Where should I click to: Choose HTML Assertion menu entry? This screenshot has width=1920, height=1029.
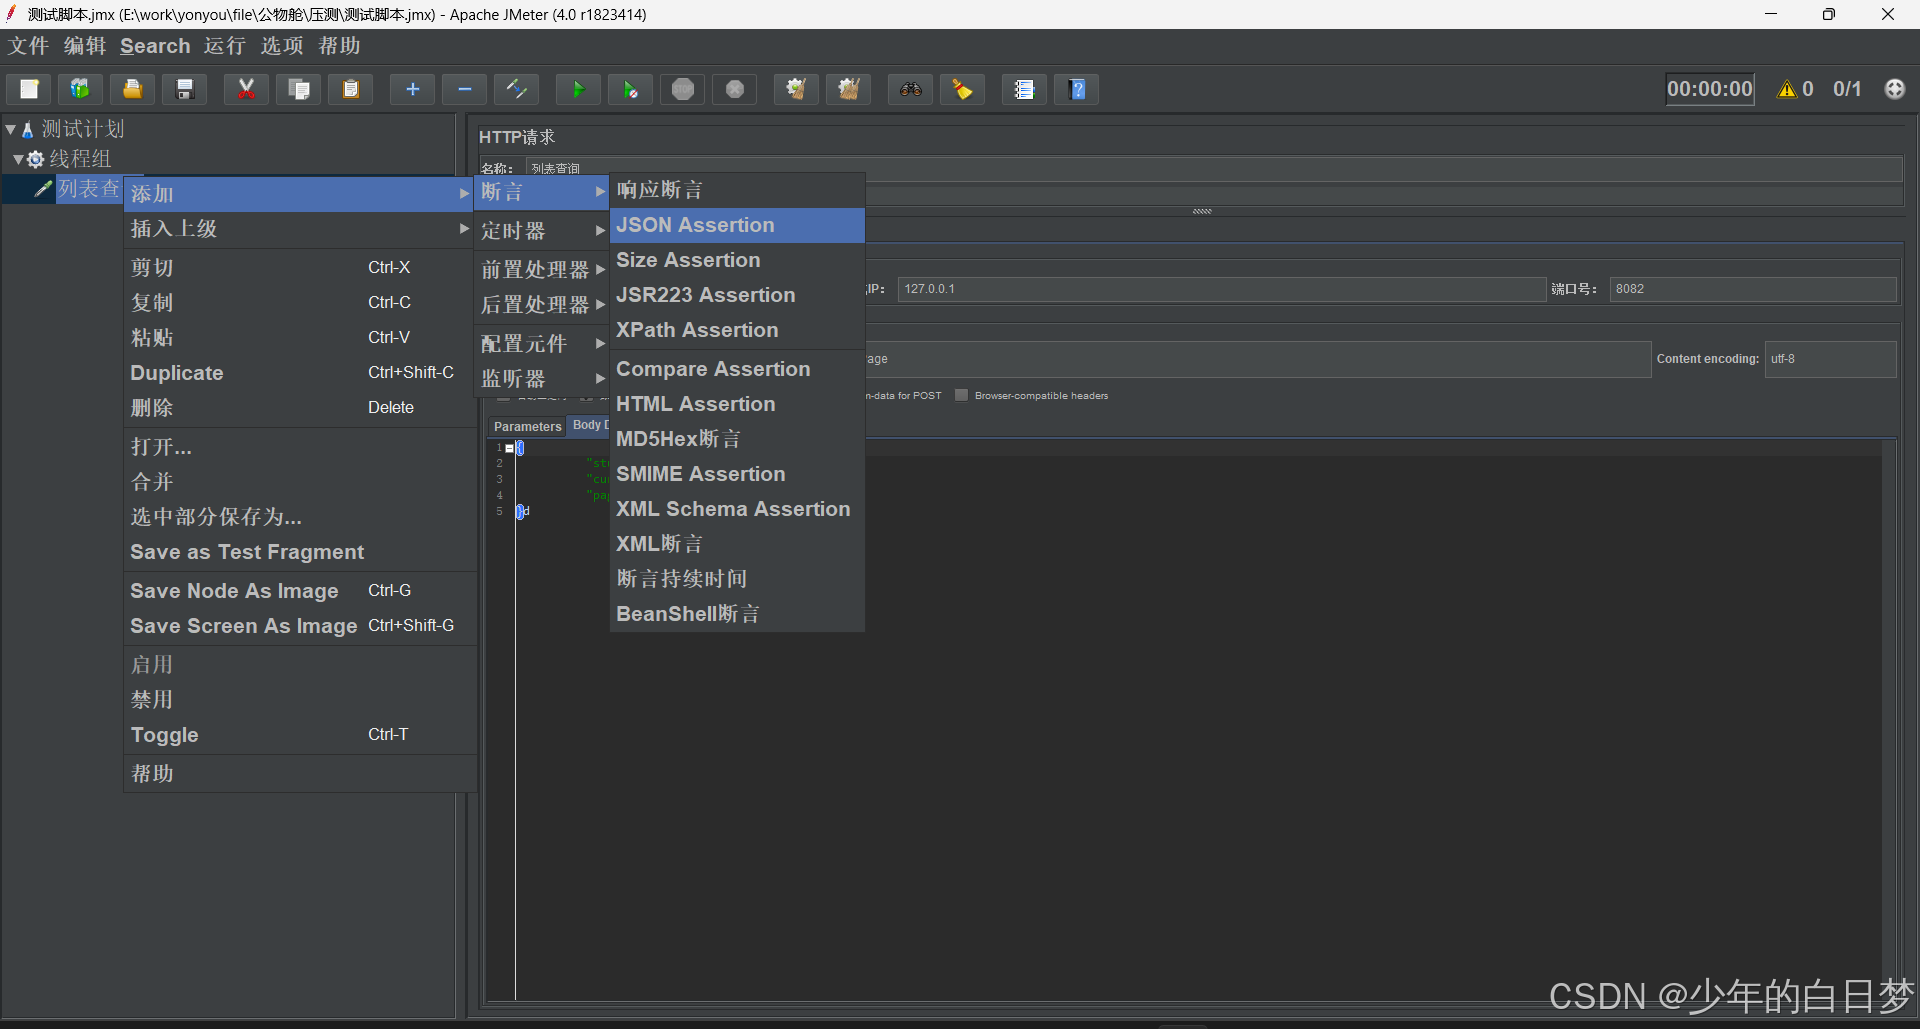(x=737, y=404)
